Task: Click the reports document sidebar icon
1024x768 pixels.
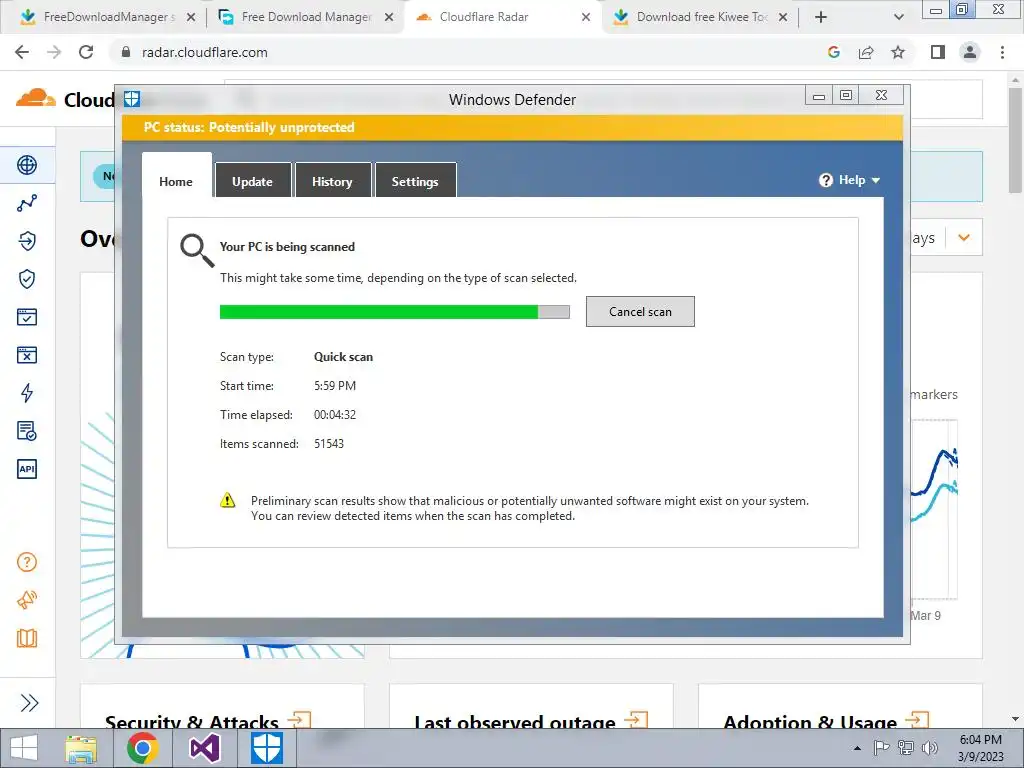Action: (x=27, y=431)
